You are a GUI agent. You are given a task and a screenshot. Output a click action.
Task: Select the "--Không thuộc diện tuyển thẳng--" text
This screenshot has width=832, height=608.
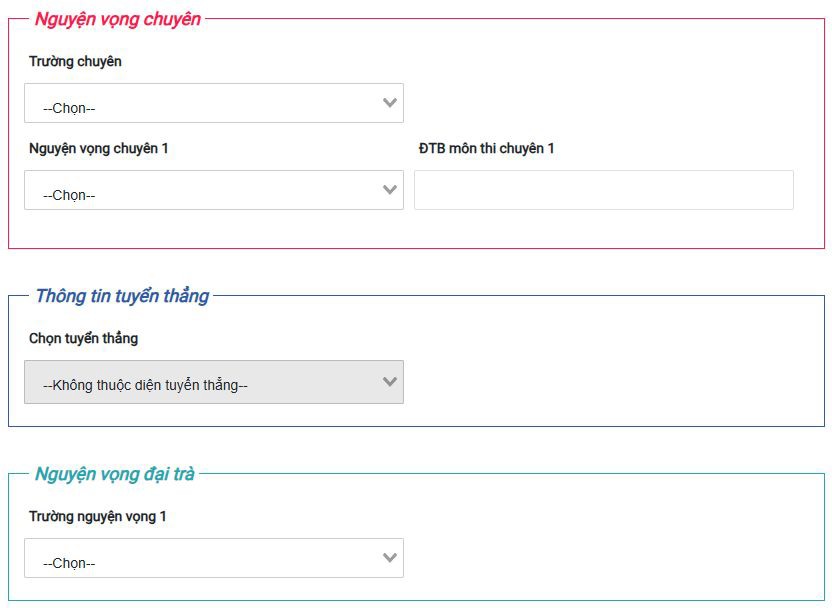[145, 385]
